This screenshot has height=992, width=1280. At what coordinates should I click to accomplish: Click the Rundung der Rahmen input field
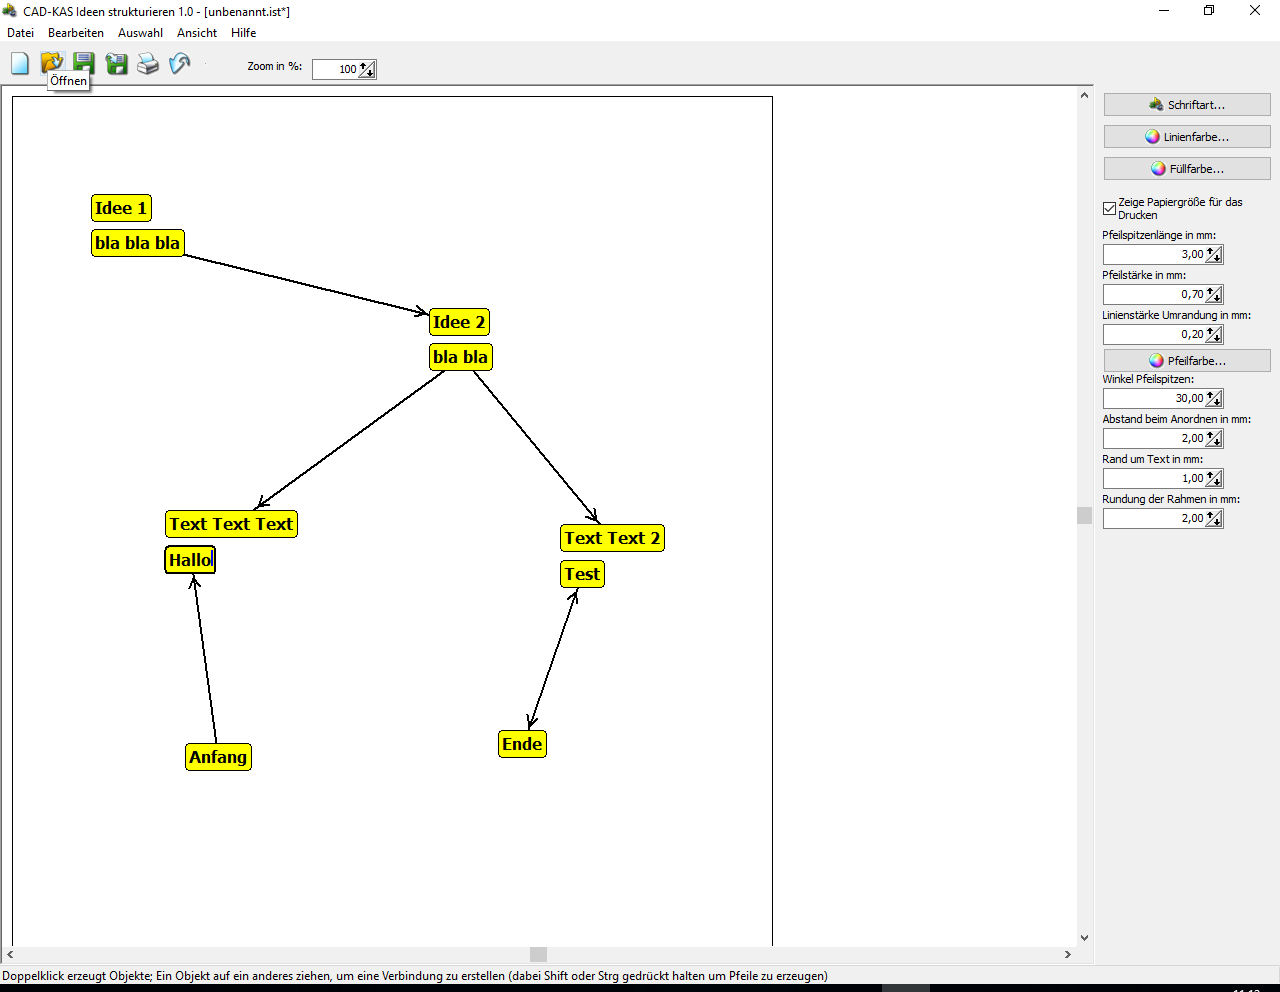[1153, 519]
